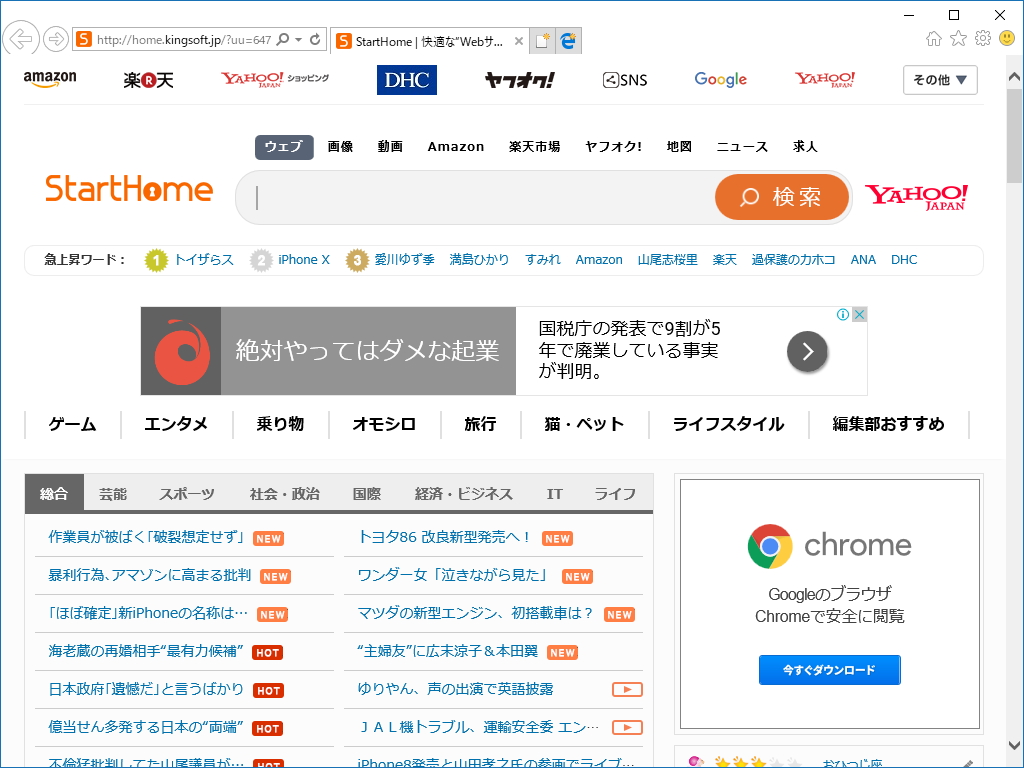Open the Favorites star panel
Image resolution: width=1024 pixels, height=768 pixels.
pos(956,38)
